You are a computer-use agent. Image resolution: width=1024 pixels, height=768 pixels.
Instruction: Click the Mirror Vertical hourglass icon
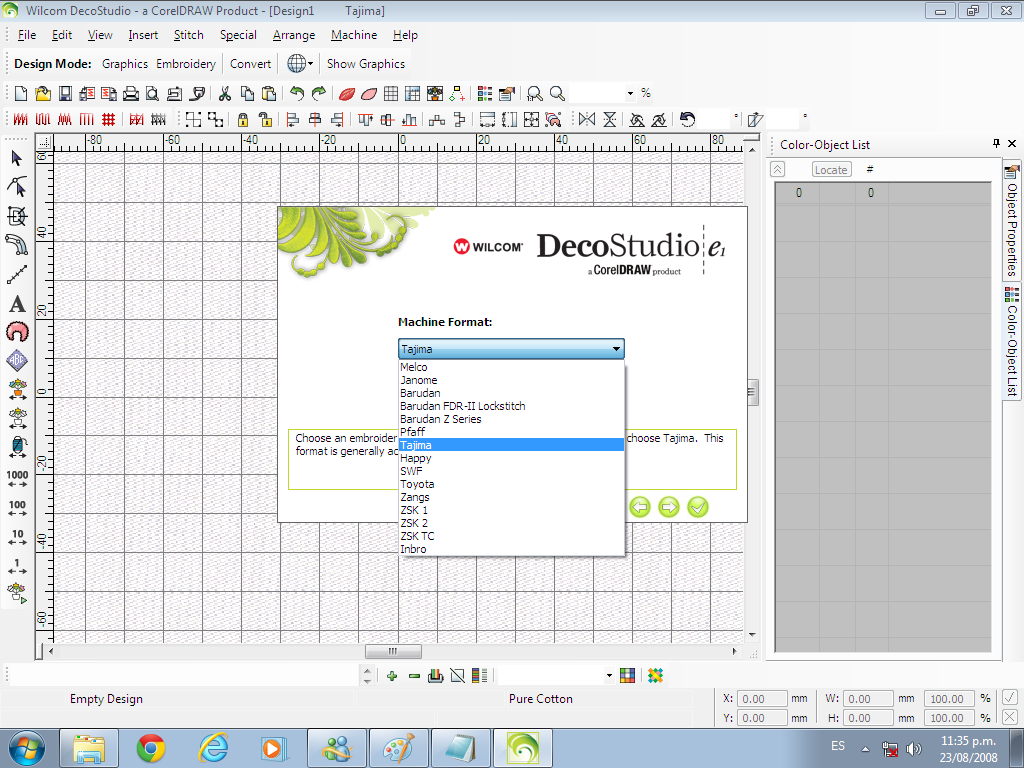[609, 119]
